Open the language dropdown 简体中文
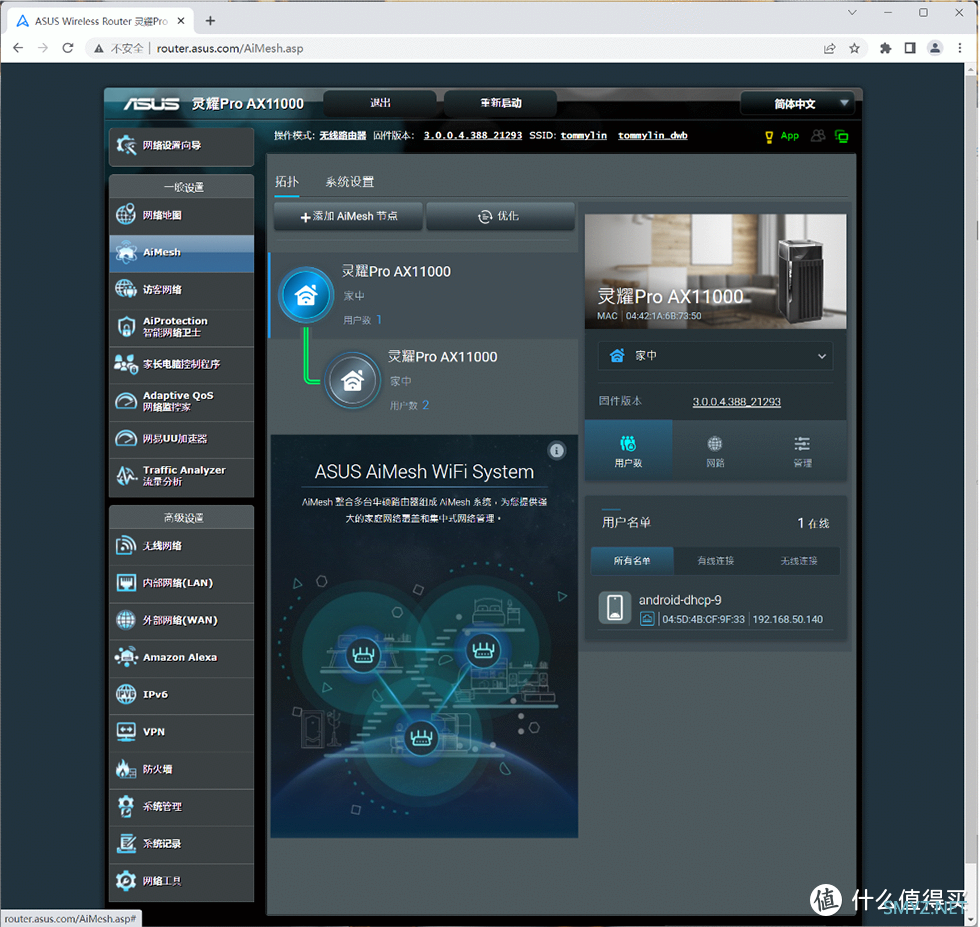Viewport: 980px width, 927px height. (x=797, y=104)
